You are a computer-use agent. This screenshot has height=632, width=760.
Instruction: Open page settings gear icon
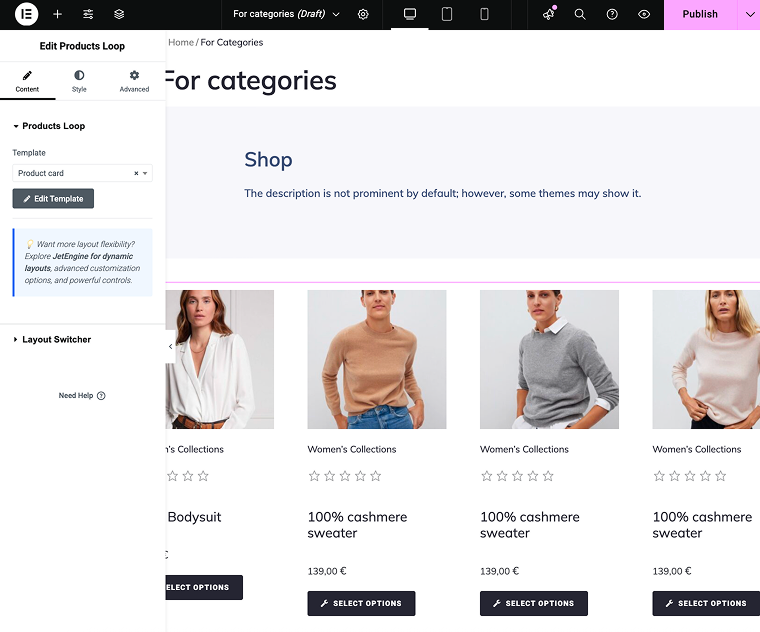(x=363, y=15)
